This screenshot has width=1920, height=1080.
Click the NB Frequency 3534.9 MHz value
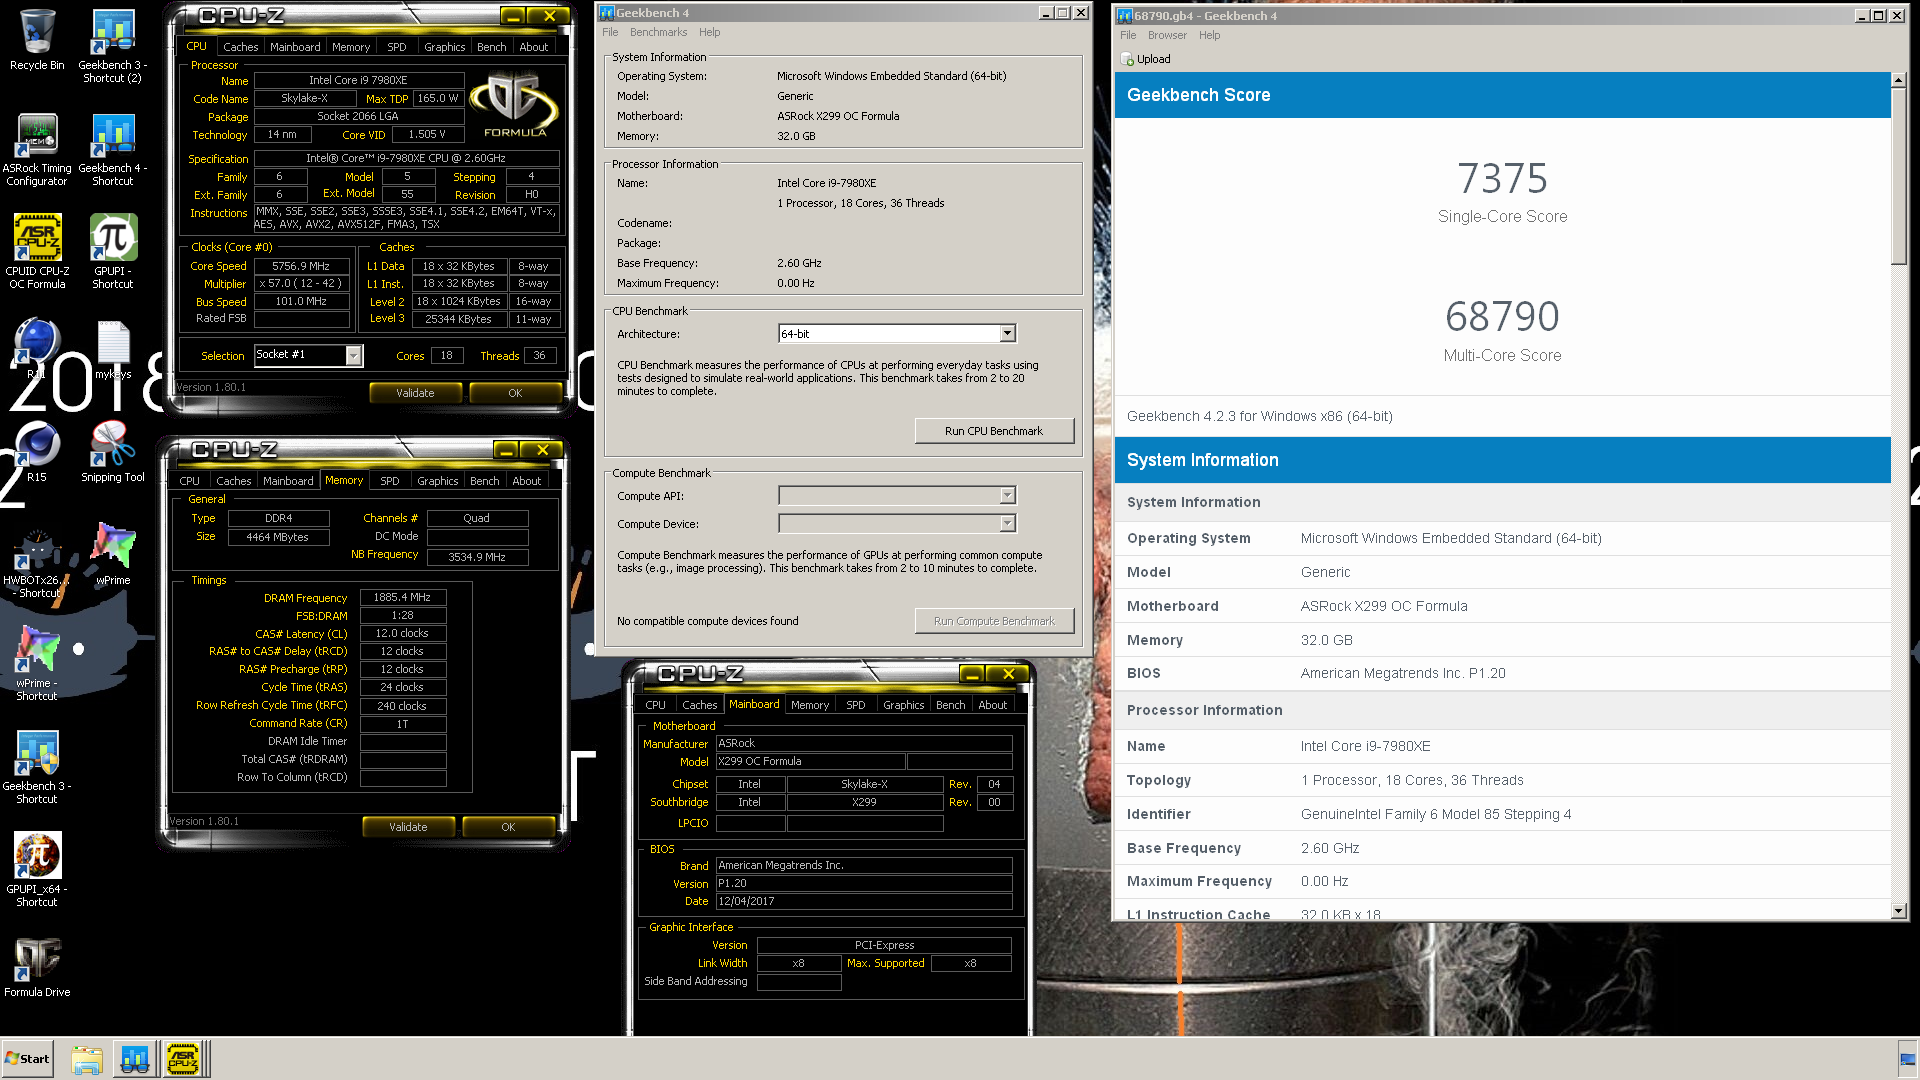click(477, 557)
